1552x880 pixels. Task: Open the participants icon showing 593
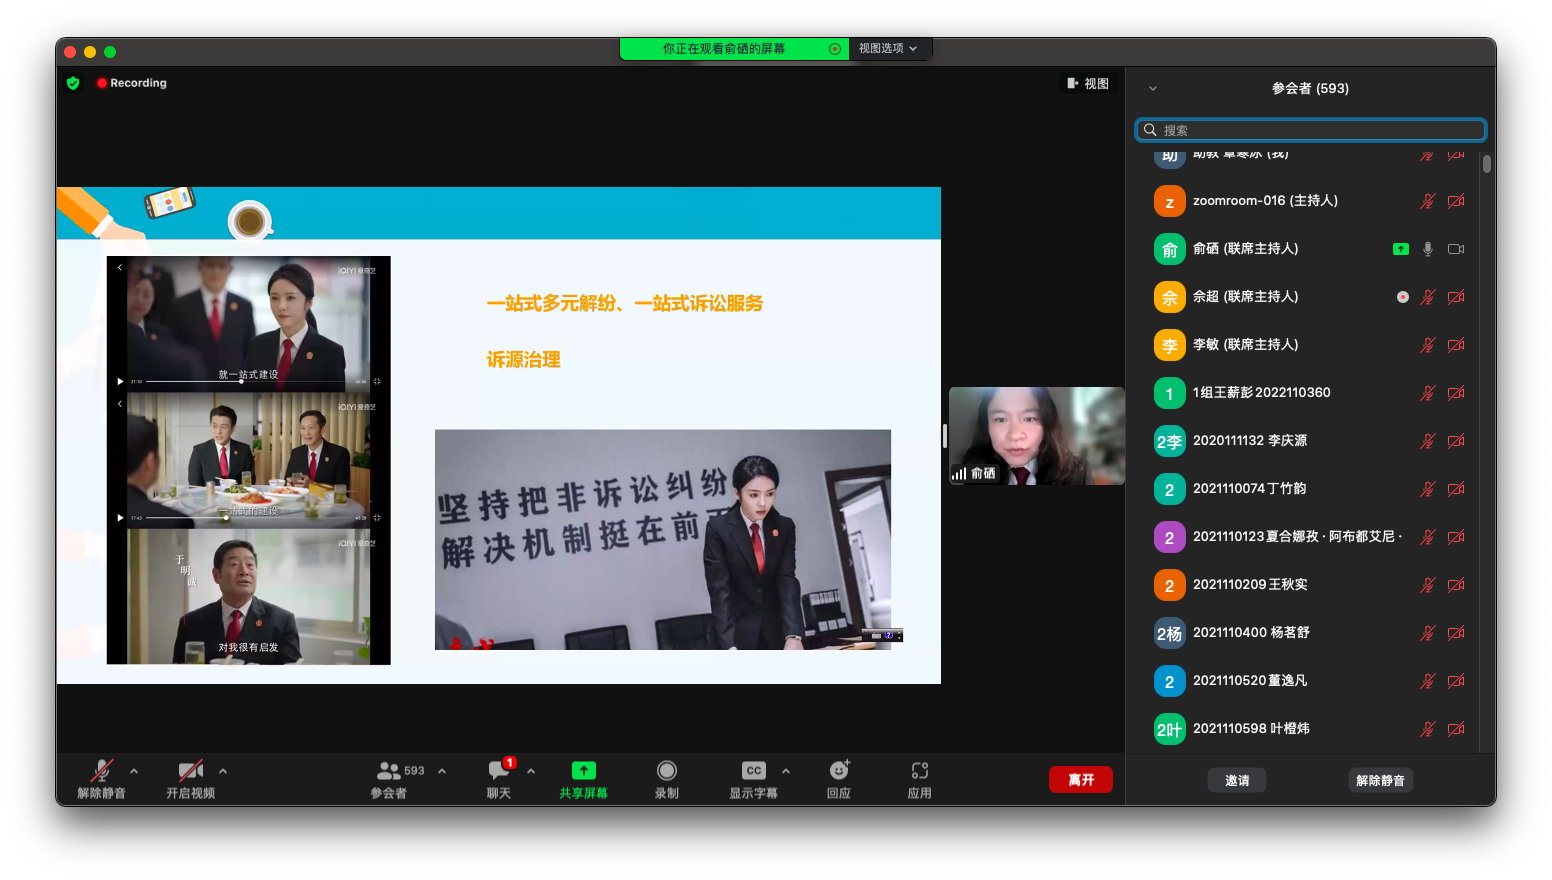click(390, 771)
